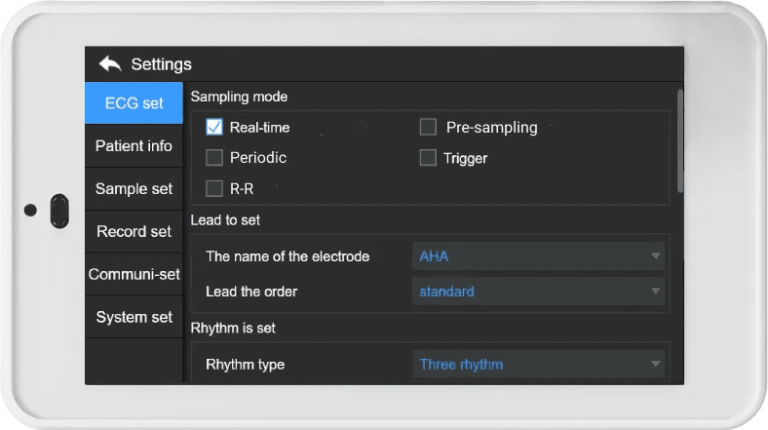Tick the Periodic sampling checkbox
768x430 pixels.
pos(214,157)
